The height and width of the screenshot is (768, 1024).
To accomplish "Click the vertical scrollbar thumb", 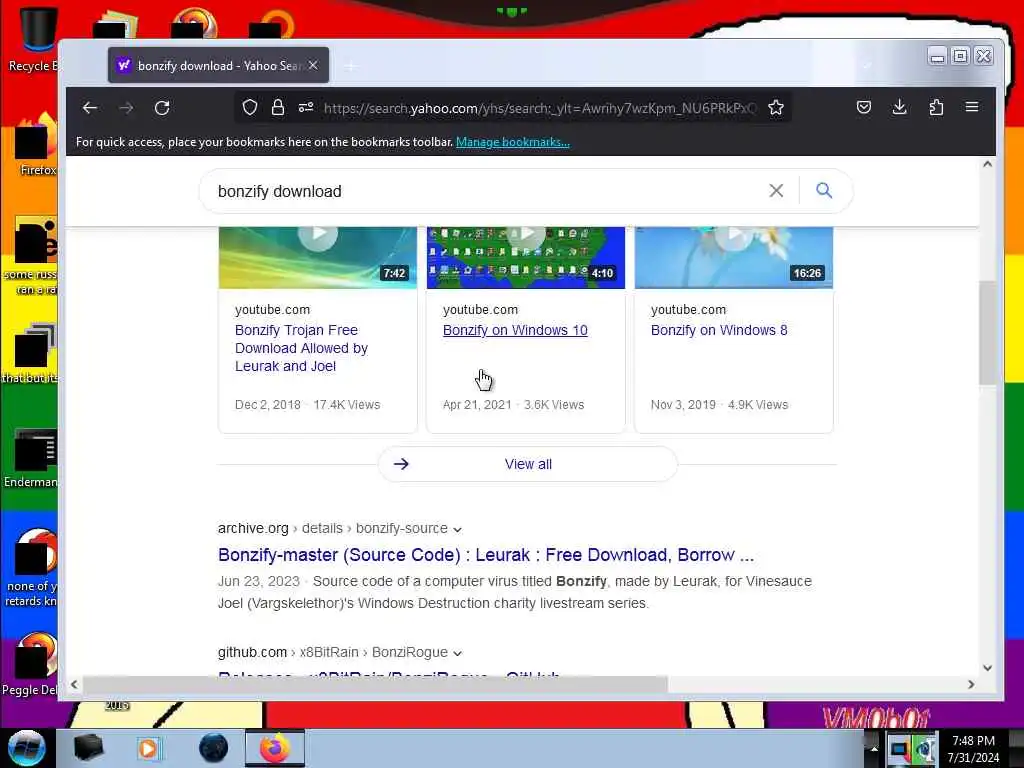I will tap(987, 332).
